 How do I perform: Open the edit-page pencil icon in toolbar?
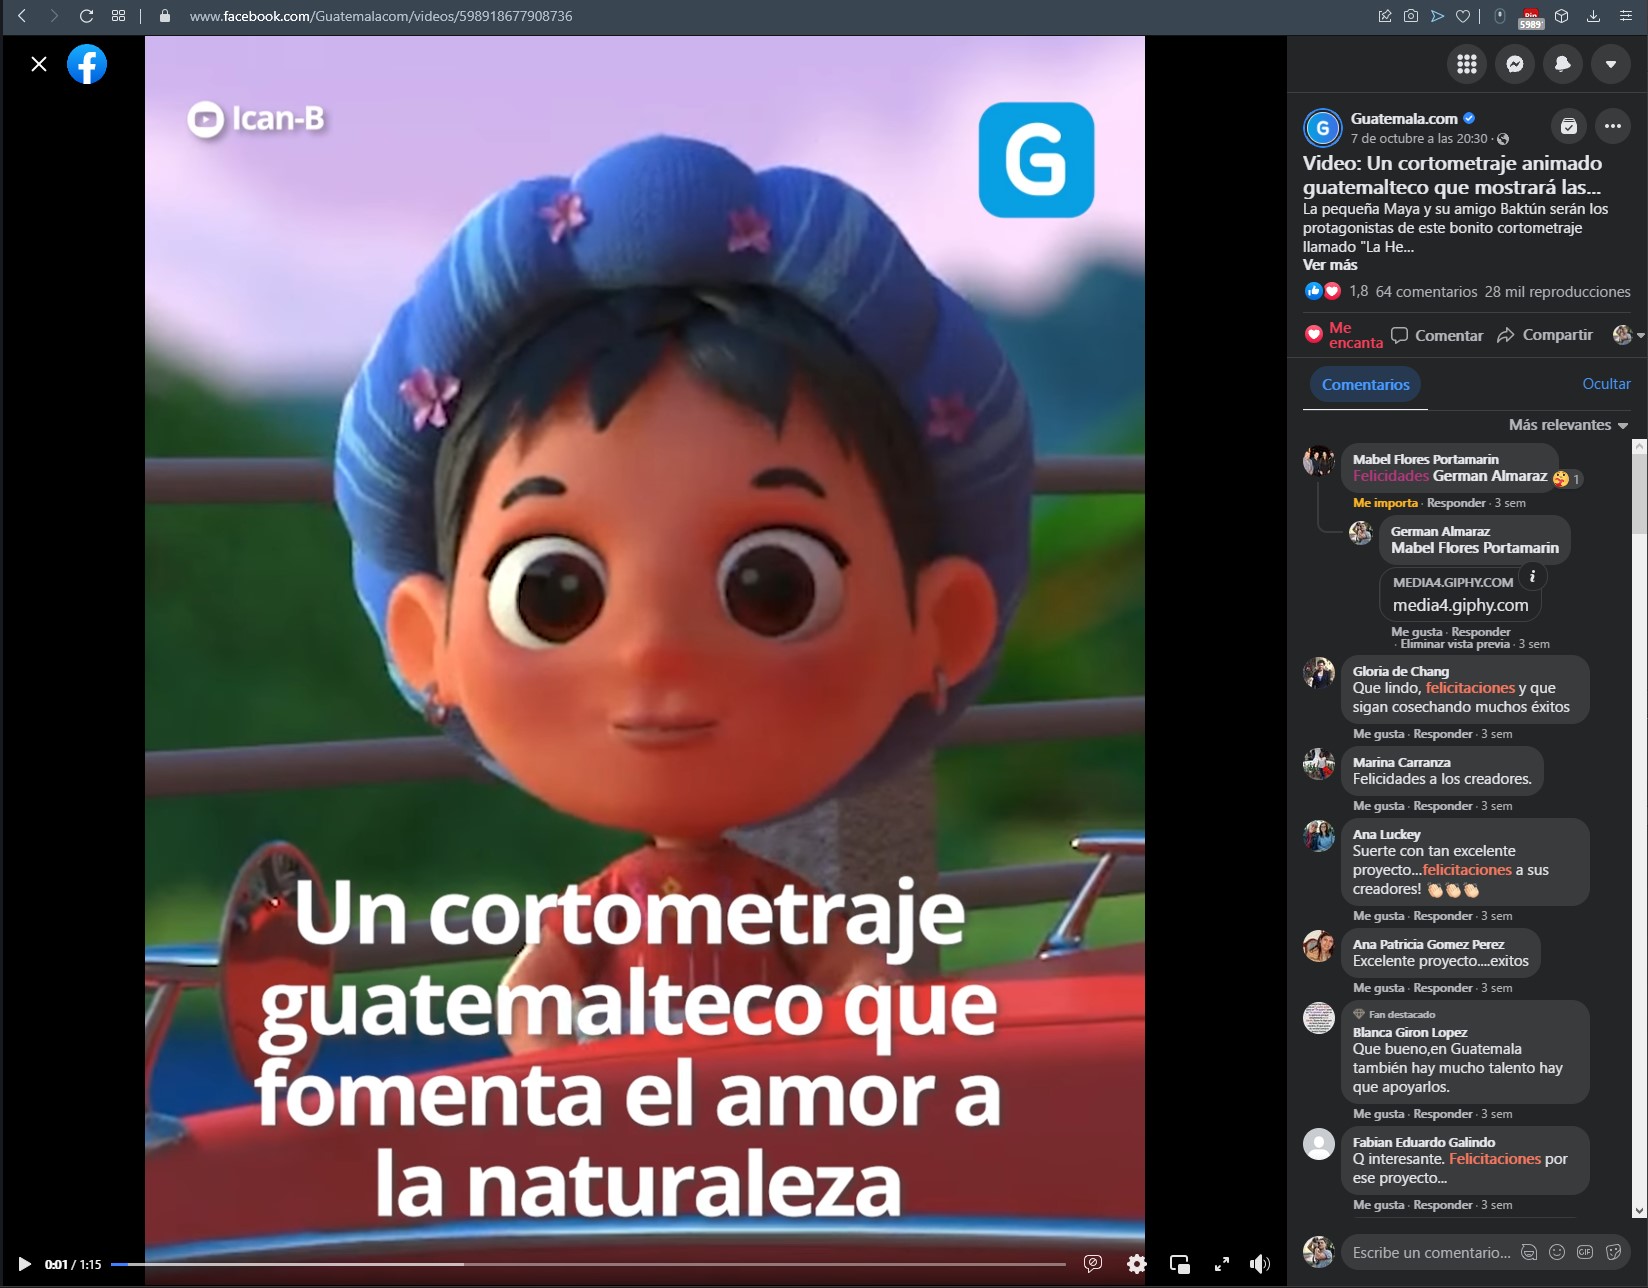1385,16
